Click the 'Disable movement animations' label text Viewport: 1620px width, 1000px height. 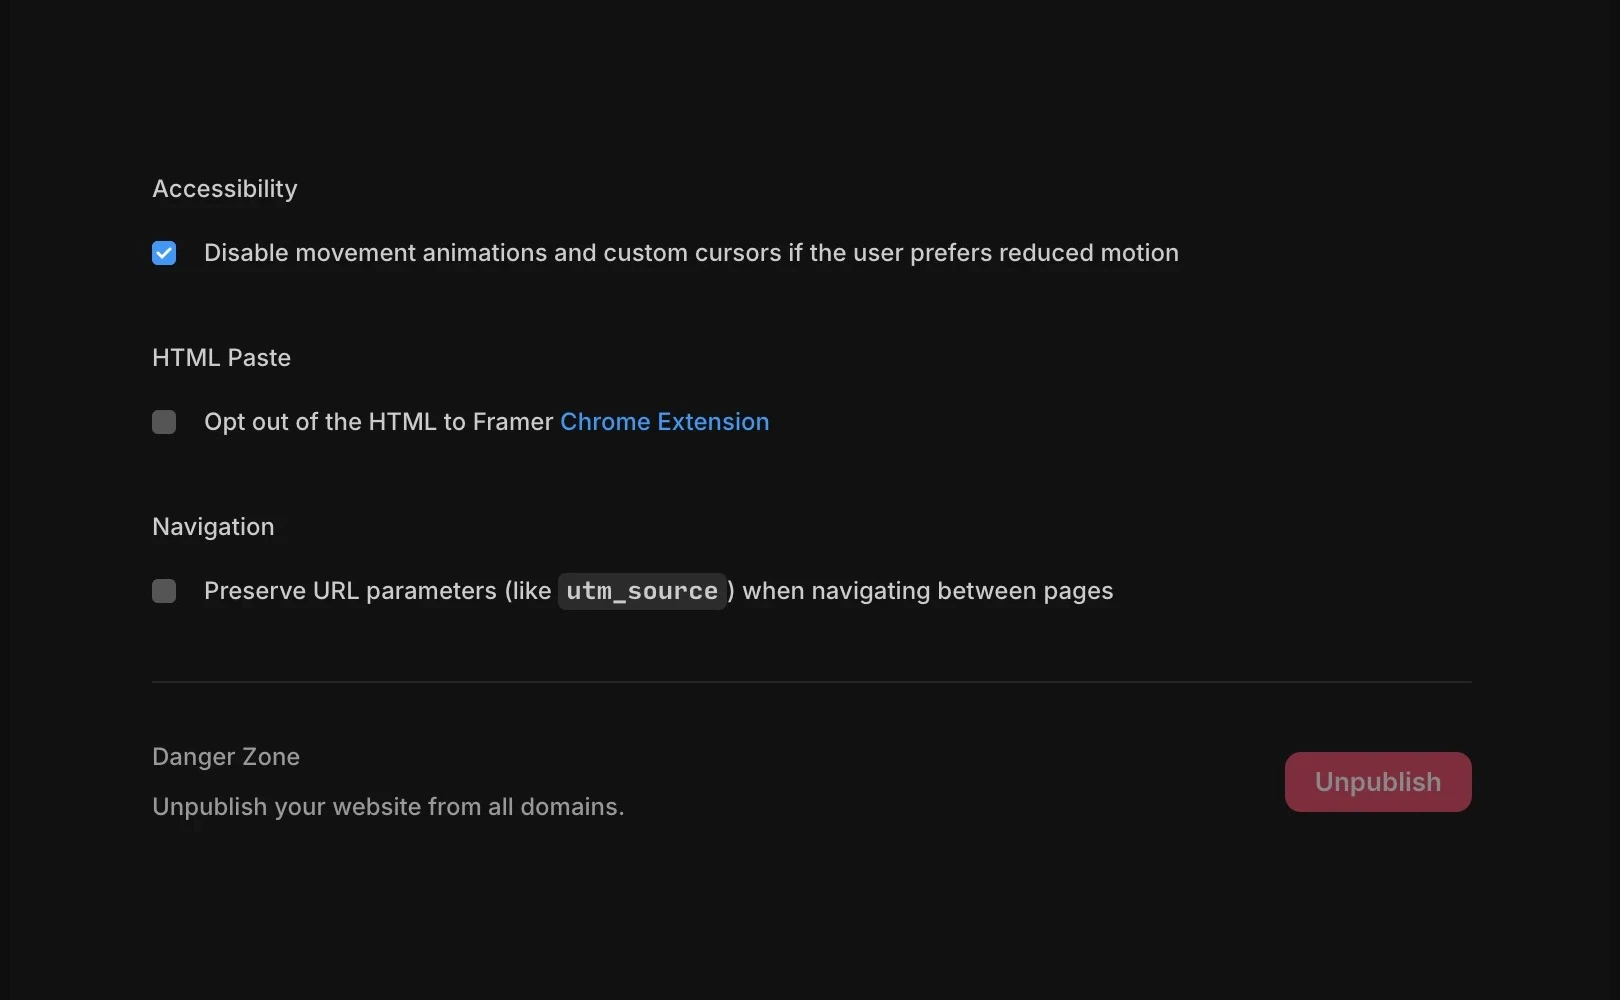click(x=691, y=253)
